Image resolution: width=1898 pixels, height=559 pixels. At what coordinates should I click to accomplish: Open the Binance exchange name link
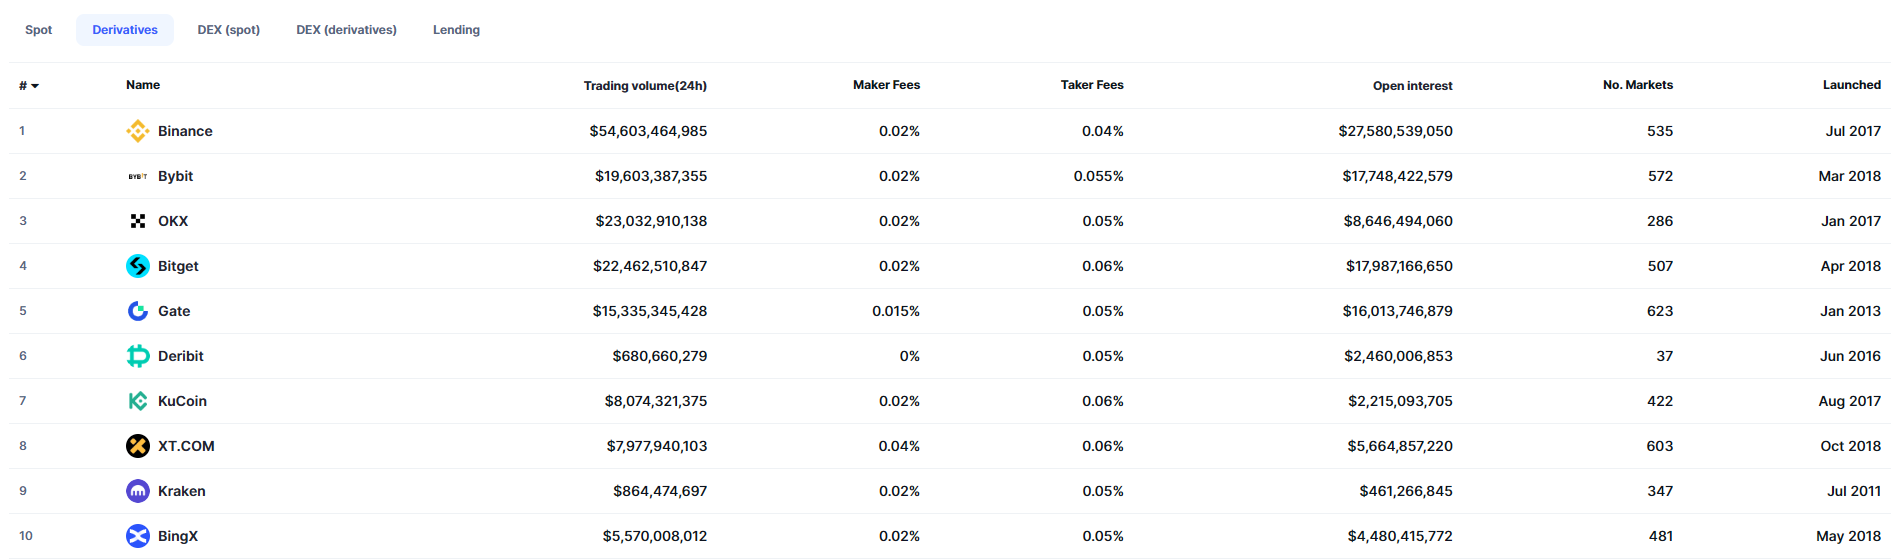tap(185, 131)
